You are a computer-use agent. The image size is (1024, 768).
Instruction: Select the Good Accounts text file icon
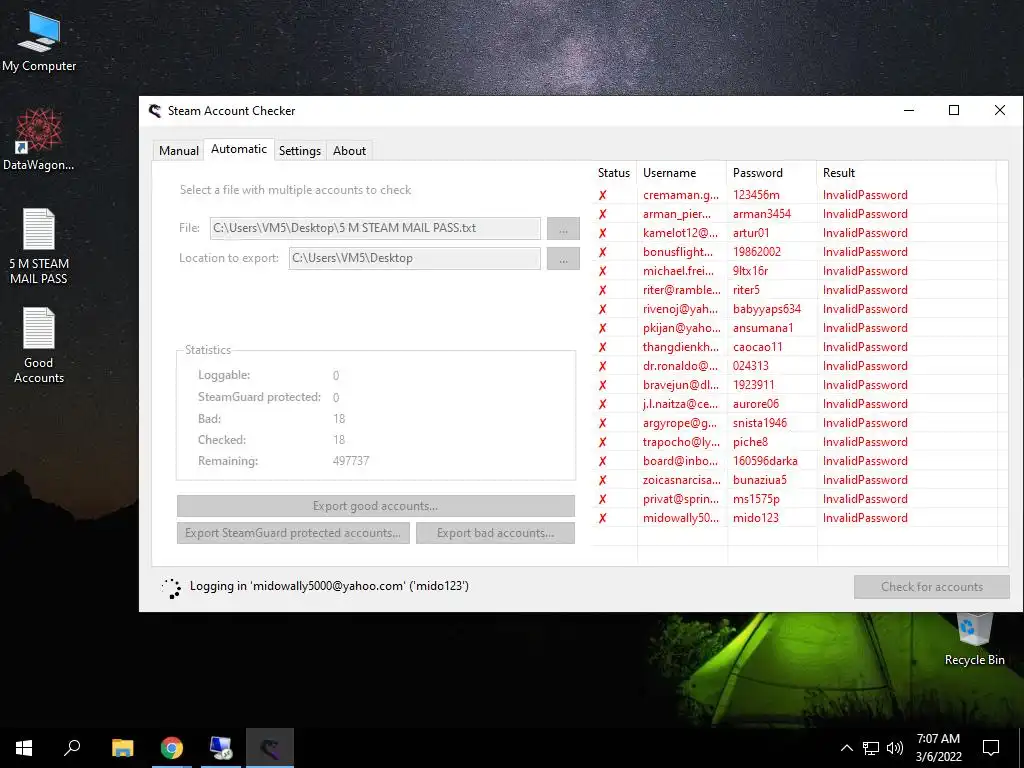point(39,345)
